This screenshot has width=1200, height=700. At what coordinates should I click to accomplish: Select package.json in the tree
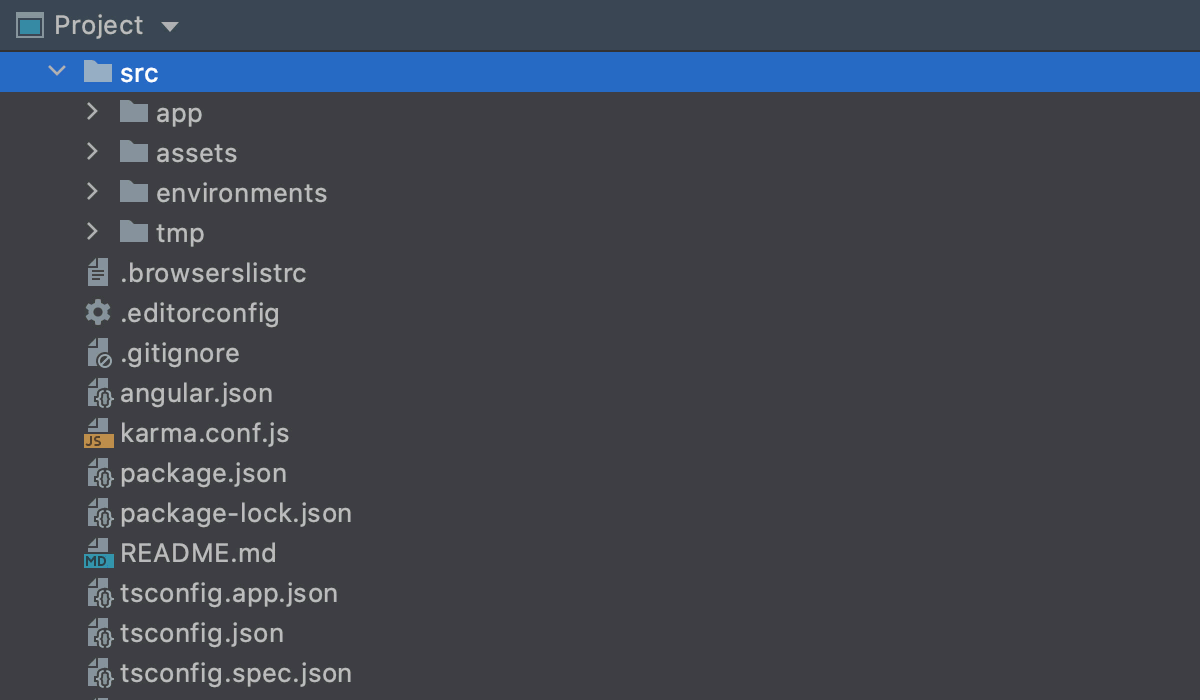pyautogui.click(x=203, y=473)
